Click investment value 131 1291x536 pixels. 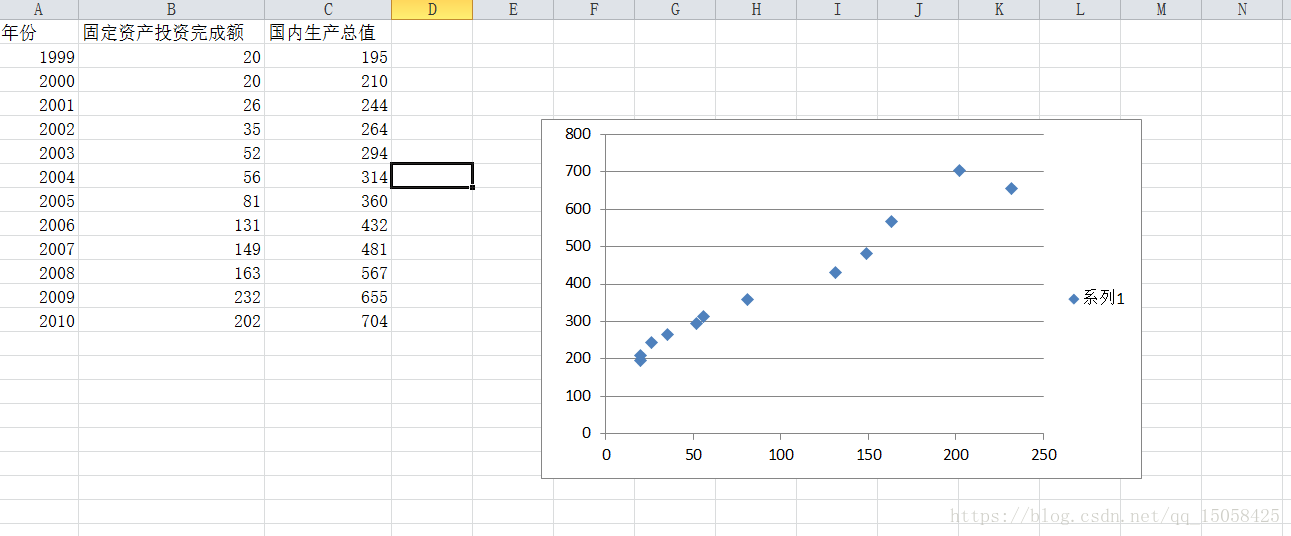point(171,224)
